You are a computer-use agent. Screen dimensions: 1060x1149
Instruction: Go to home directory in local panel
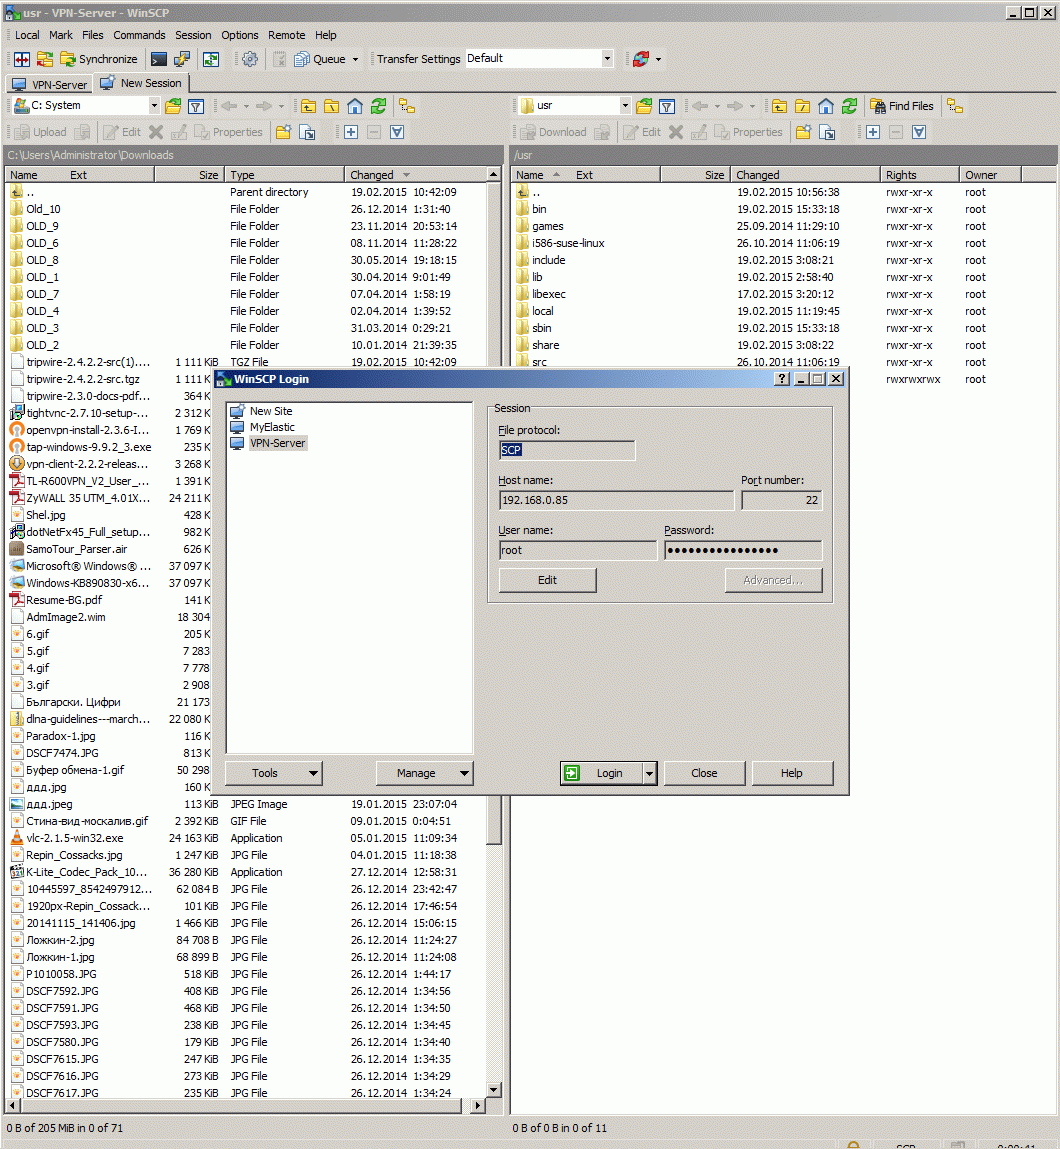355,106
